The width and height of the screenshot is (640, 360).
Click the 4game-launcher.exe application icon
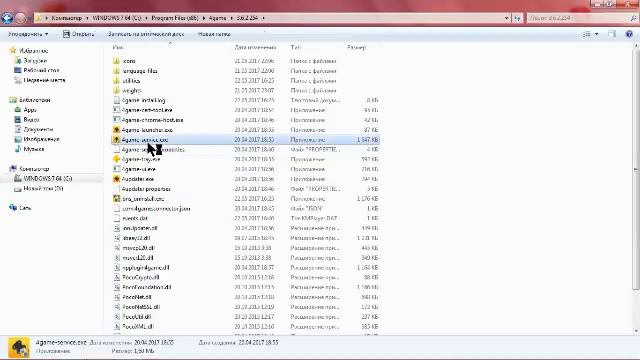pos(116,130)
